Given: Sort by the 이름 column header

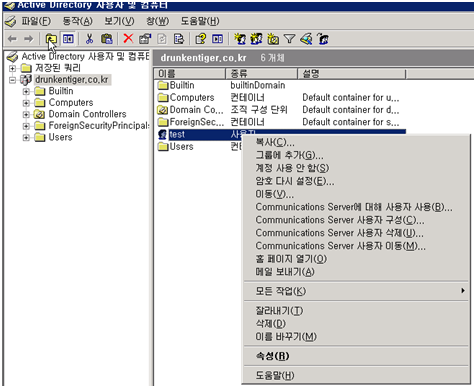Looking at the screenshot, I should [190, 73].
